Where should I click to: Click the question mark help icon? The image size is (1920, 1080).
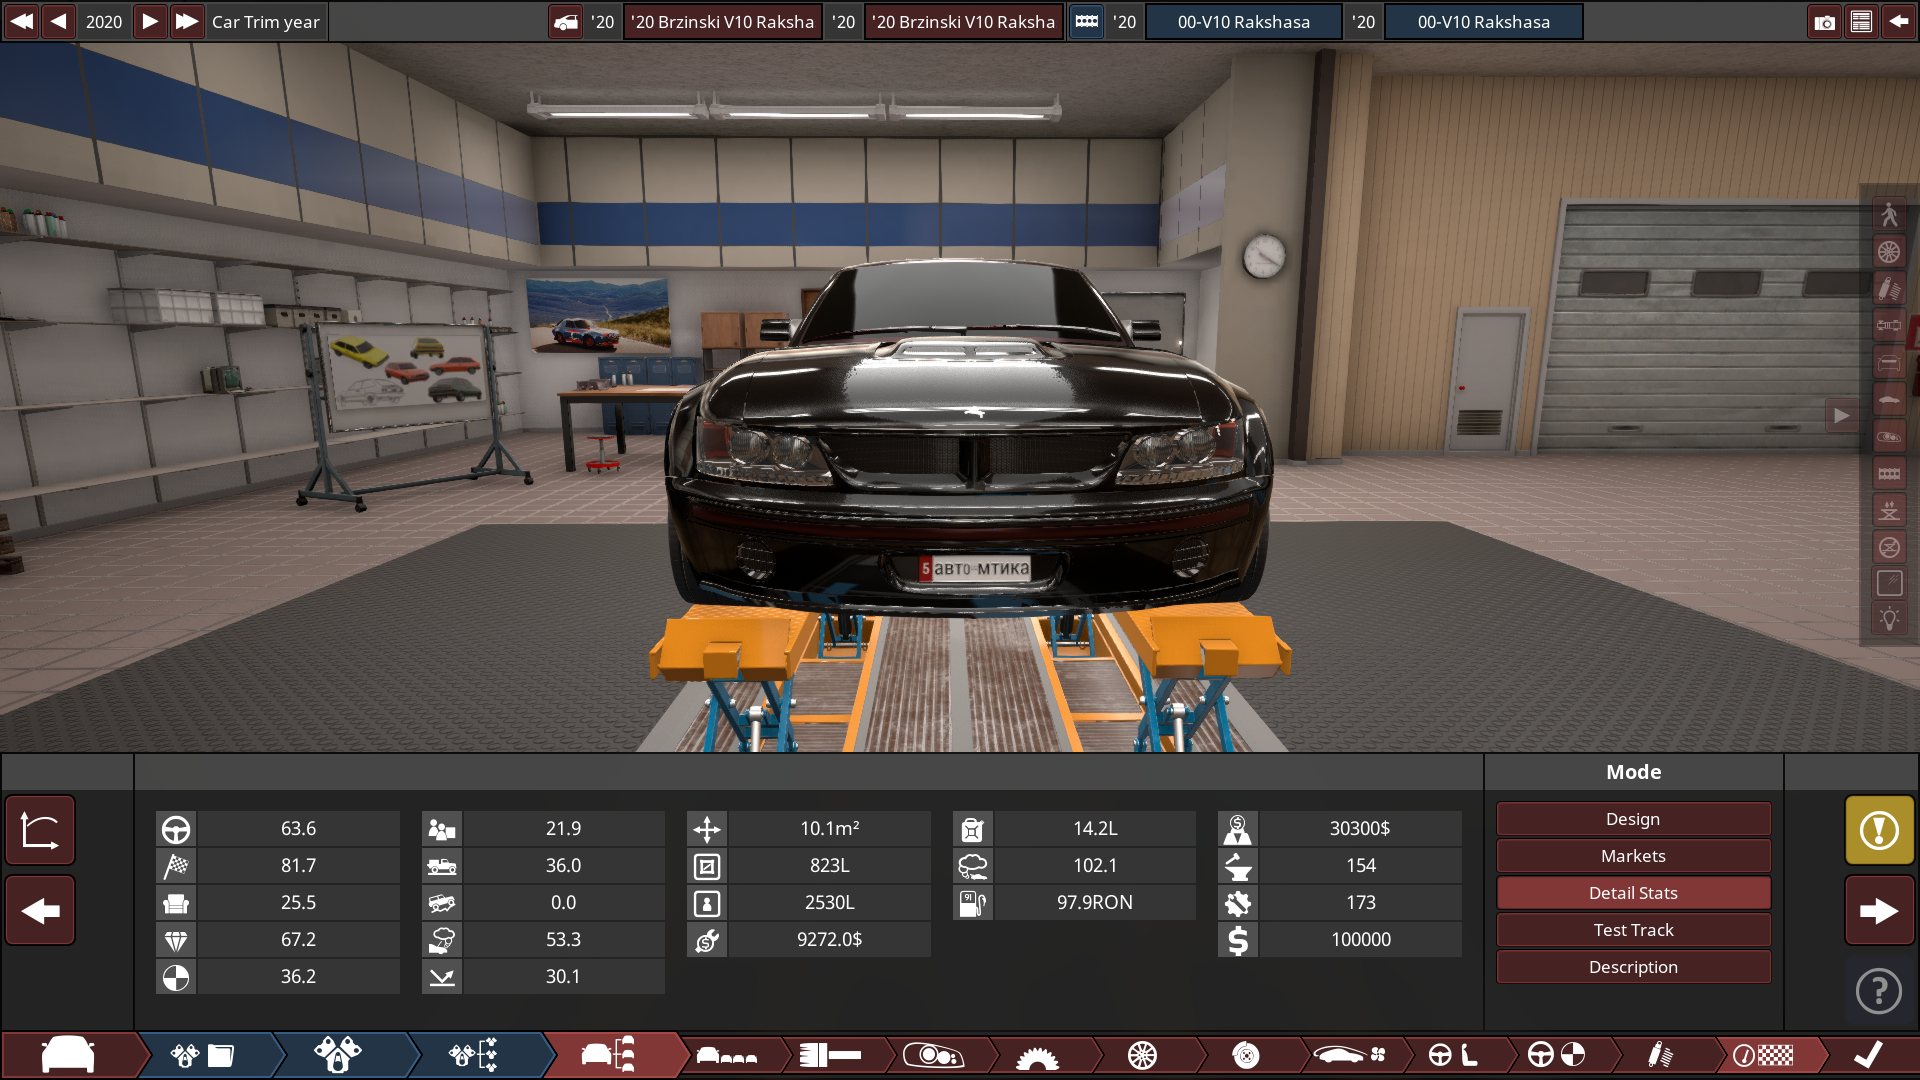(1879, 992)
